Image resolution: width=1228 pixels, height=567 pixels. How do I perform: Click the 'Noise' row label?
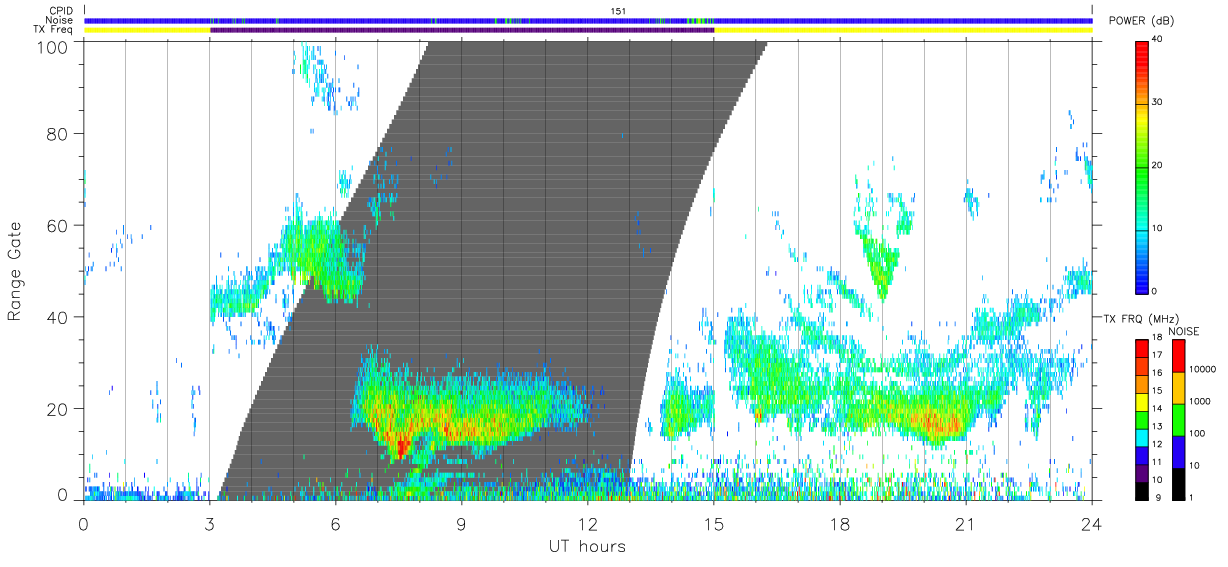click(60, 20)
